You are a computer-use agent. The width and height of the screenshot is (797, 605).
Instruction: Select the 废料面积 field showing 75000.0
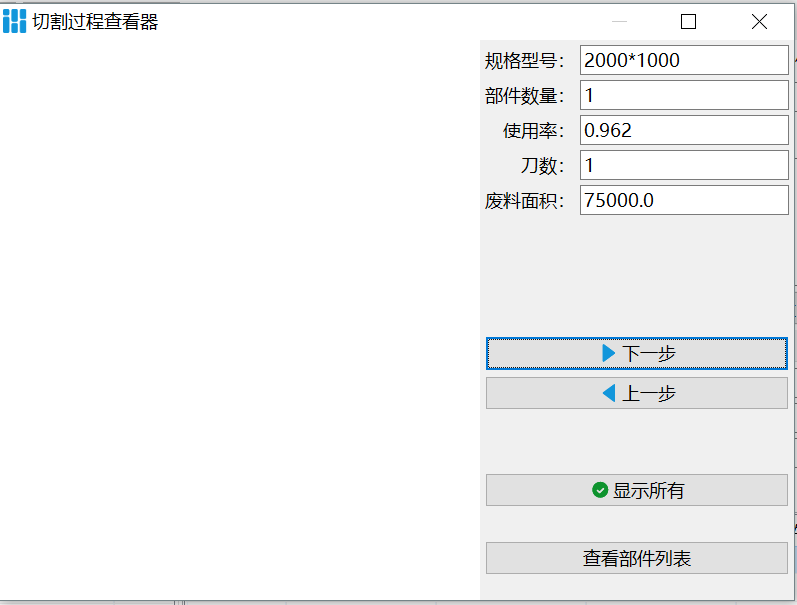tap(684, 200)
